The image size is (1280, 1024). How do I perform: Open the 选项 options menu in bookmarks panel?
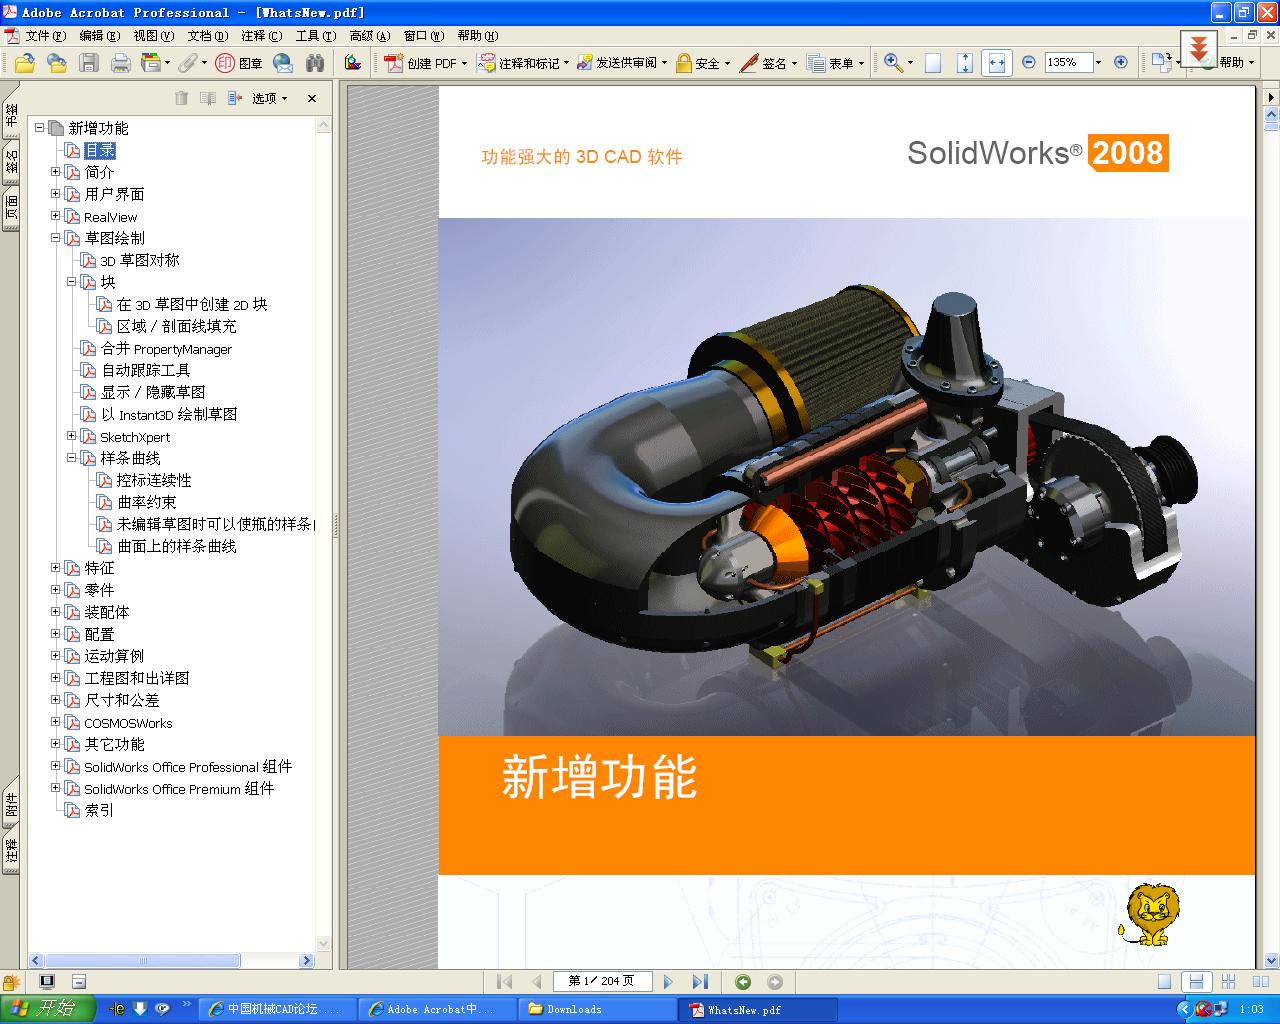coord(269,98)
